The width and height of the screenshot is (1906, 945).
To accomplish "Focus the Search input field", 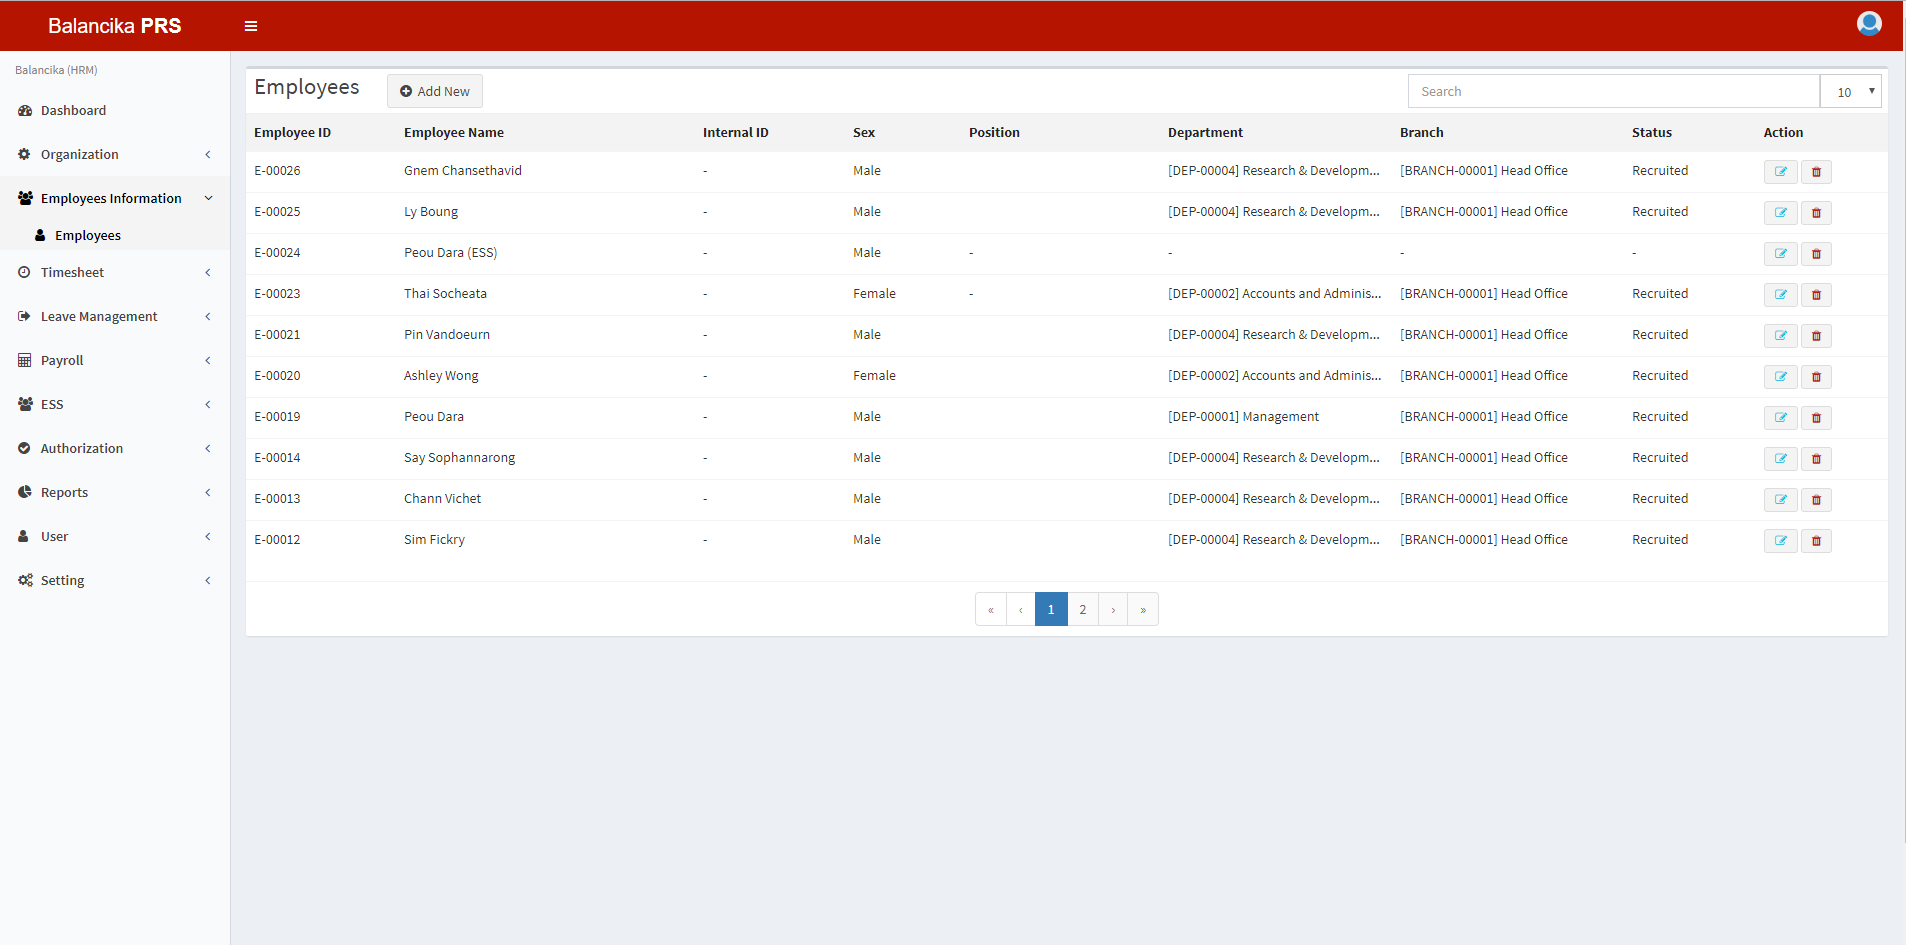I will pyautogui.click(x=1613, y=91).
